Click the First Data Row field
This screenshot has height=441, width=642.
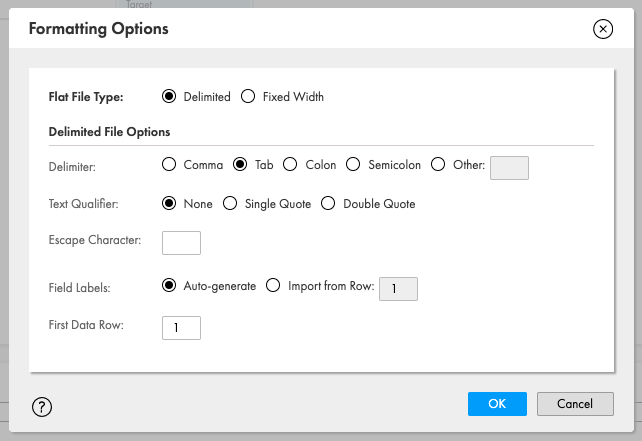pos(181,328)
